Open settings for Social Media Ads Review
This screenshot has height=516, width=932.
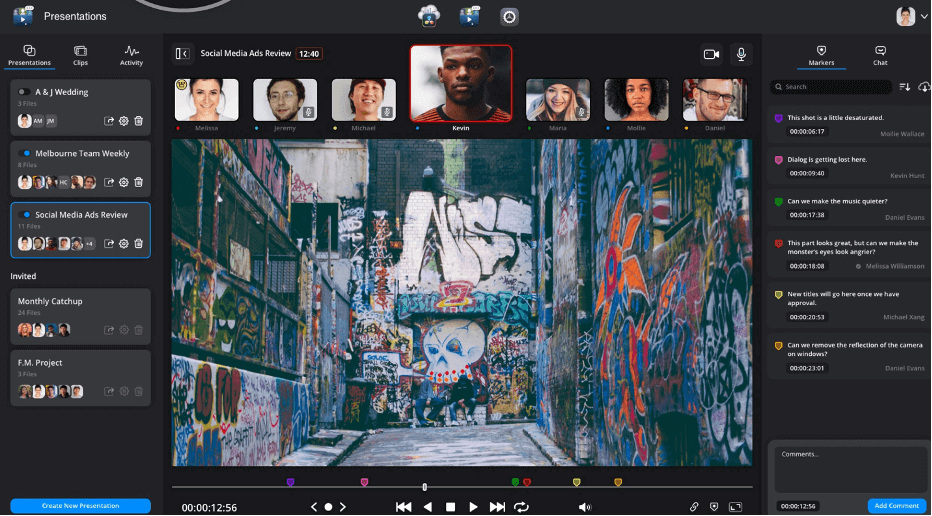124,243
